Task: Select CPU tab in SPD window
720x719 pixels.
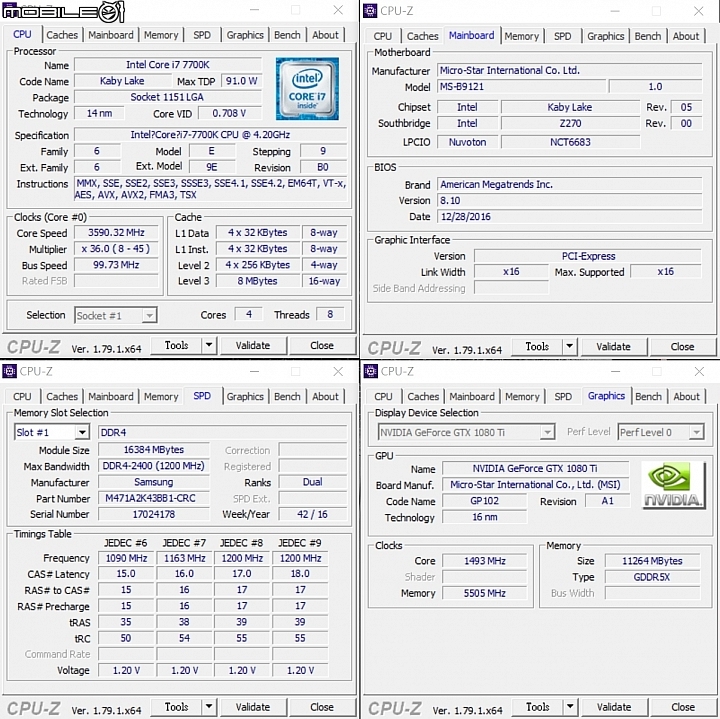Action: [22, 396]
